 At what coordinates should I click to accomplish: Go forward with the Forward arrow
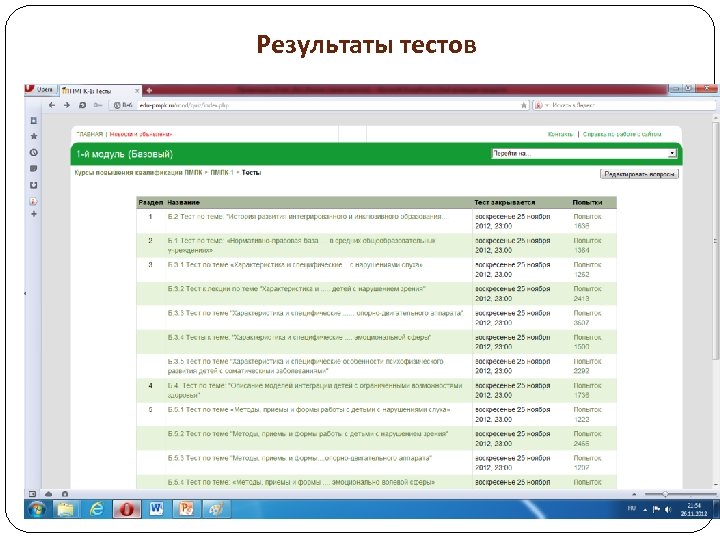[x=67, y=105]
